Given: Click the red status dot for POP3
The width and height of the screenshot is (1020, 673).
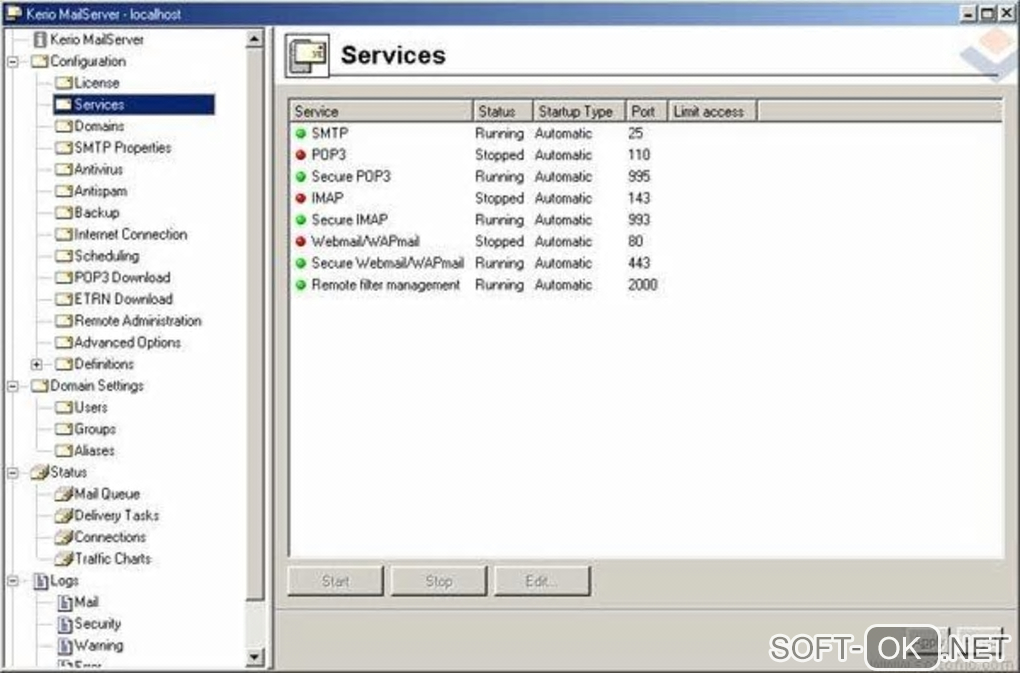Looking at the screenshot, I should (x=301, y=155).
